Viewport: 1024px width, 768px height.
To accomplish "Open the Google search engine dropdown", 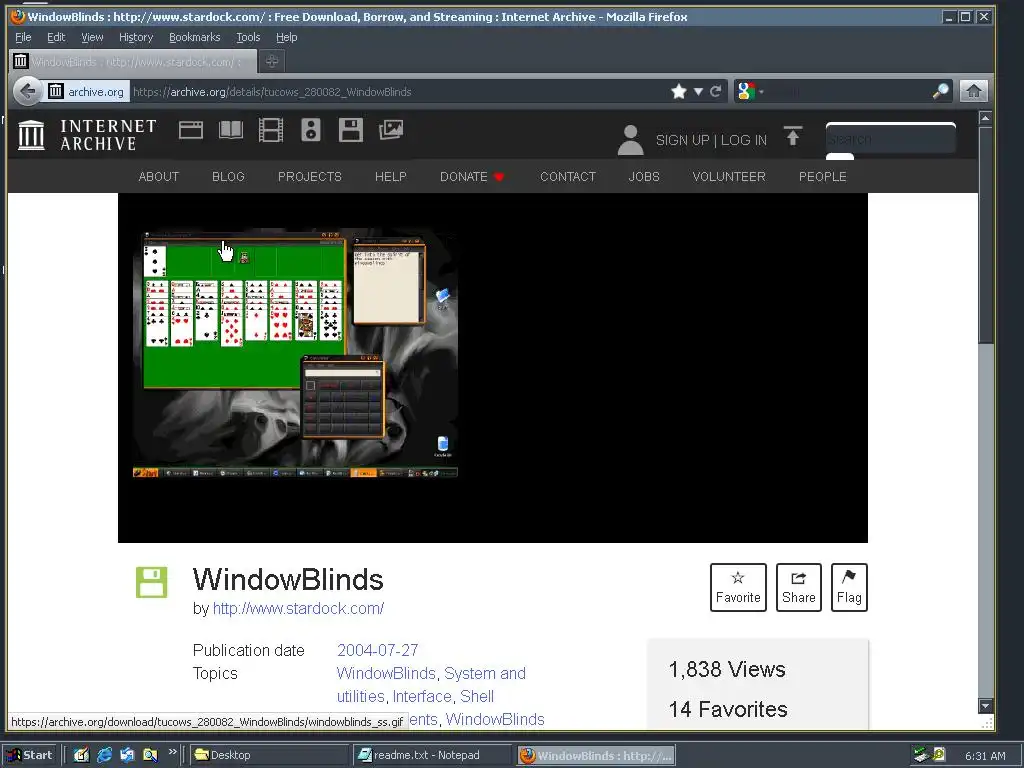I will click(x=750, y=91).
